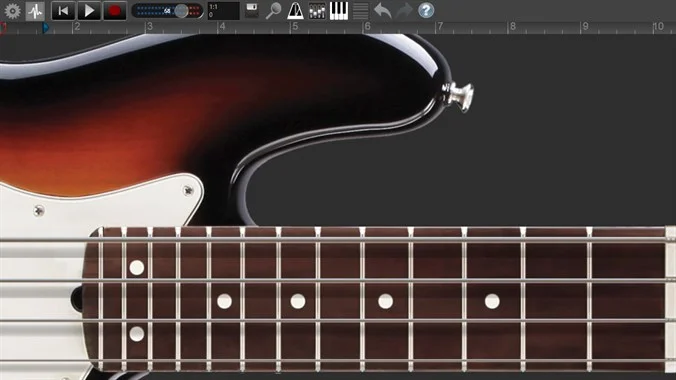Open the mixer faders icon
Image resolution: width=676 pixels, height=380 pixels.
[317, 11]
